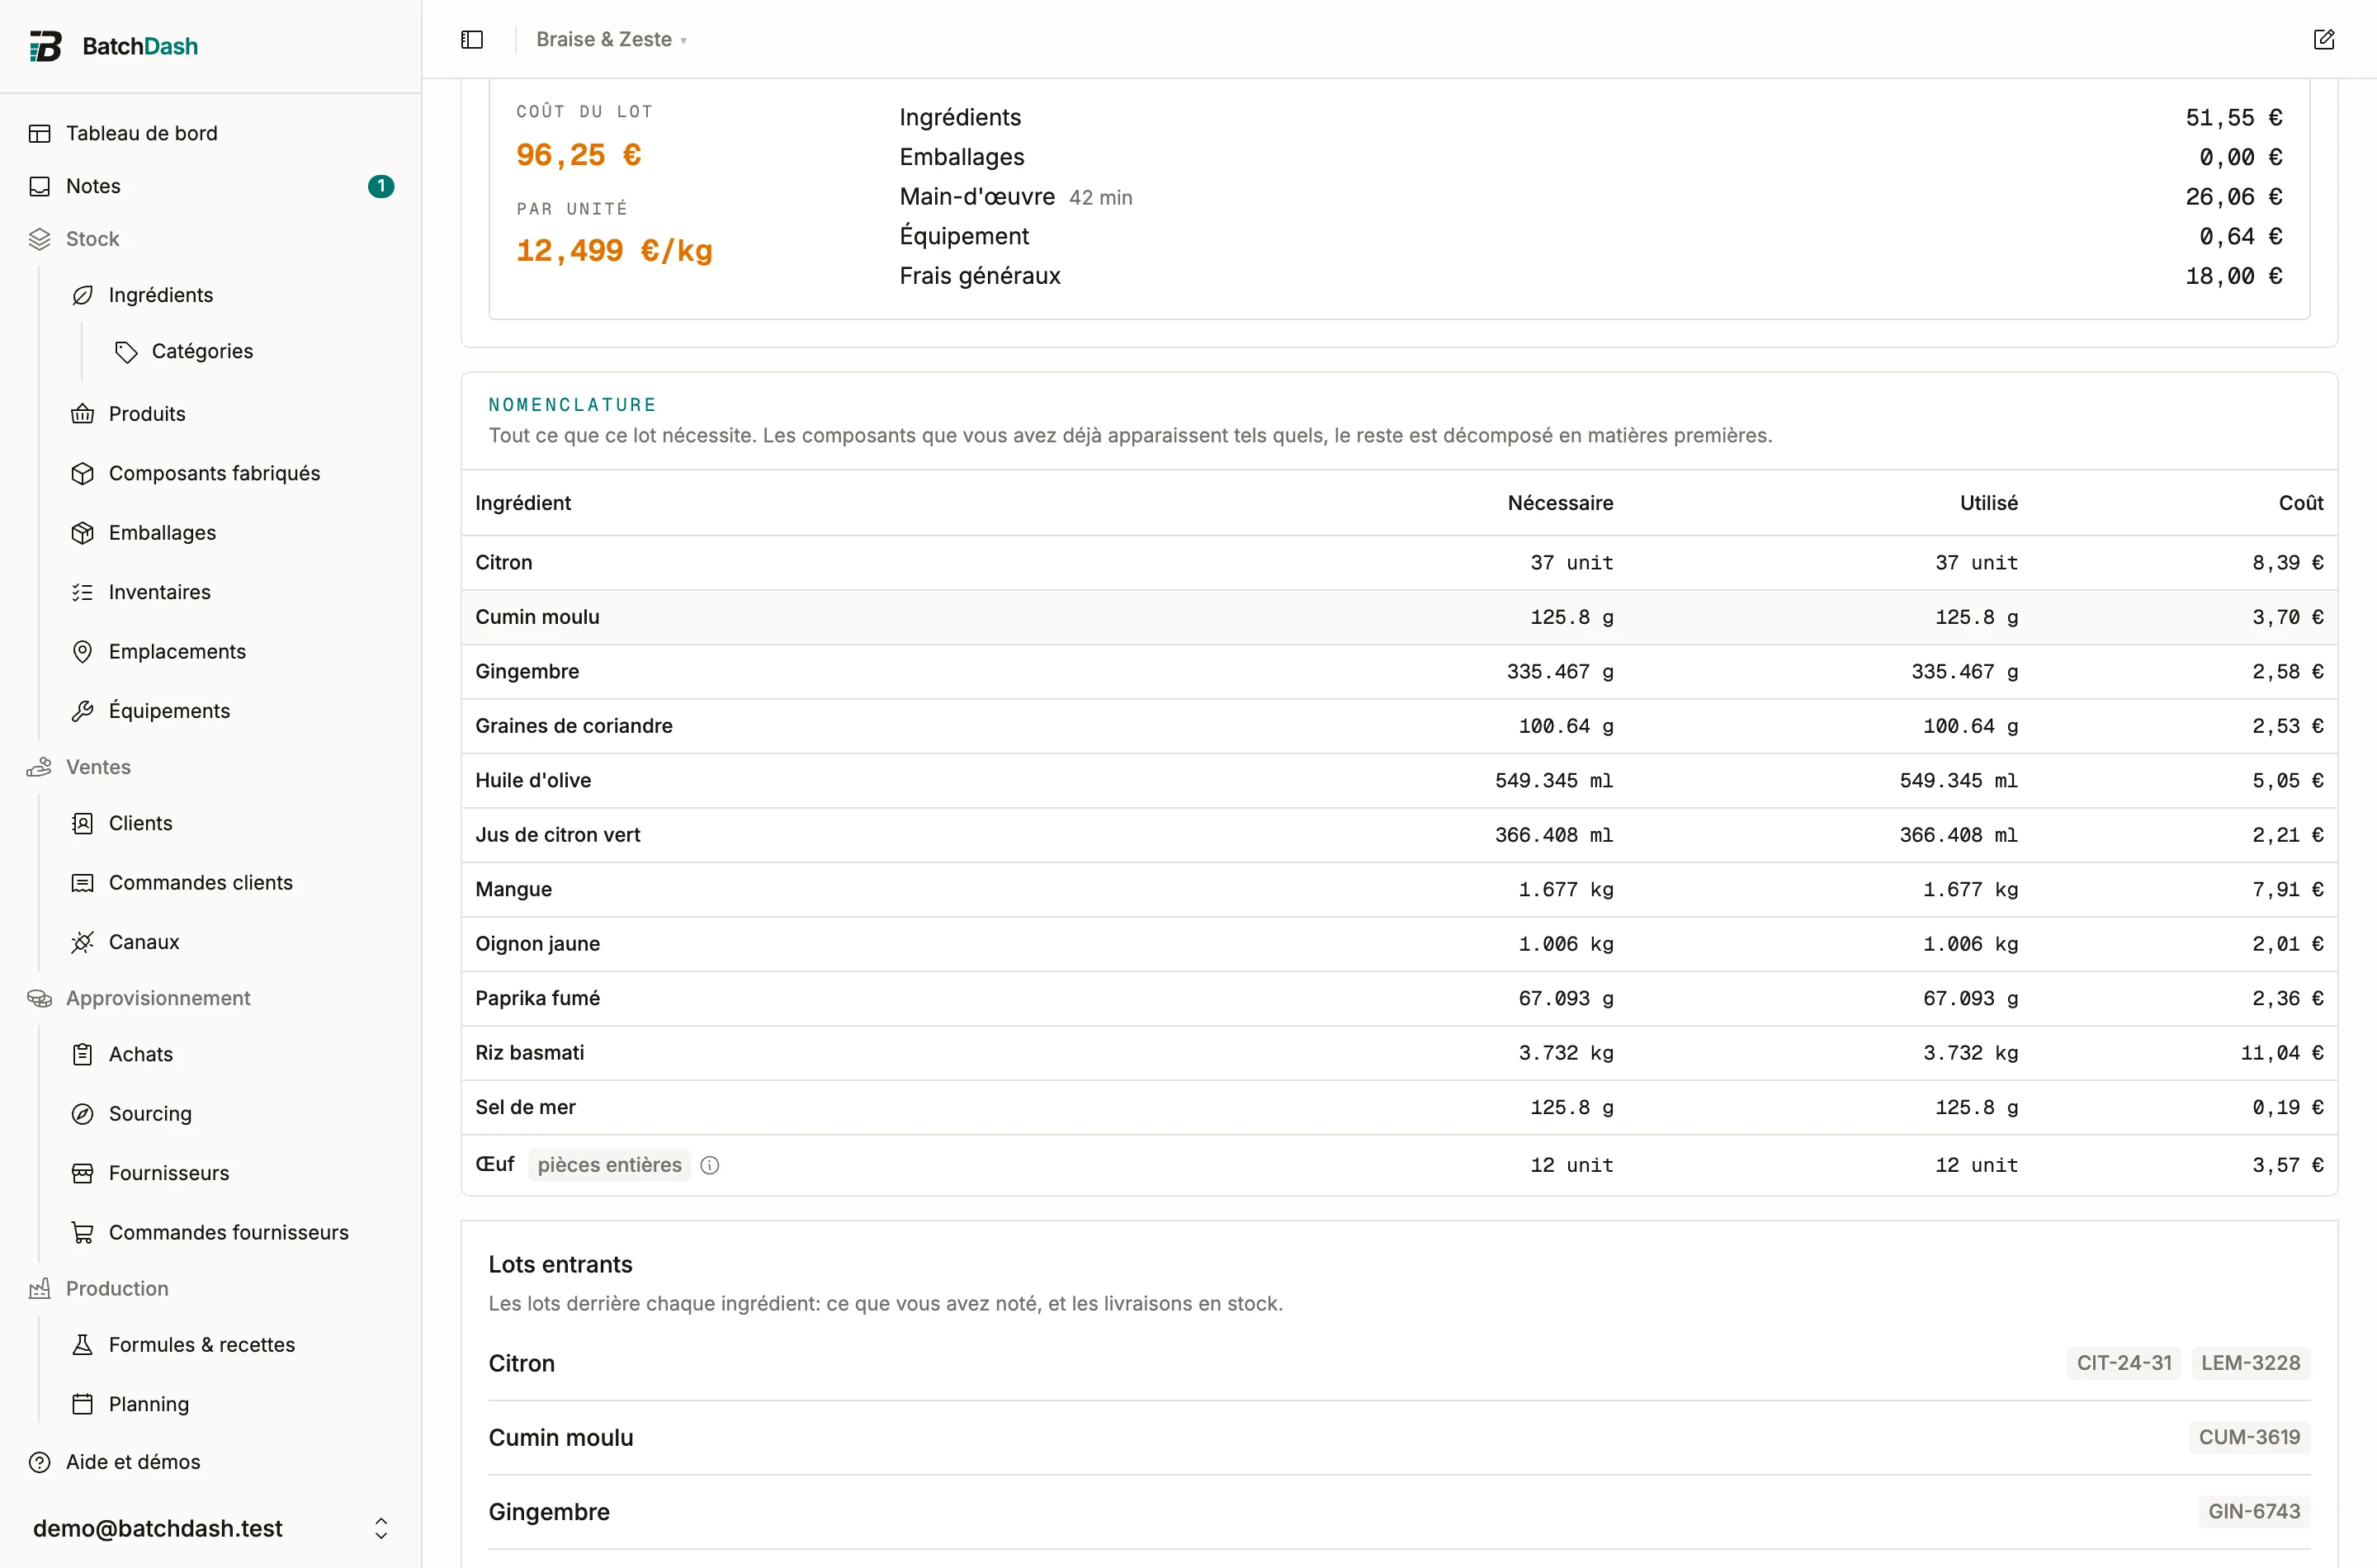
Task: Click the Achats clipboard icon
Action: [x=83, y=1054]
